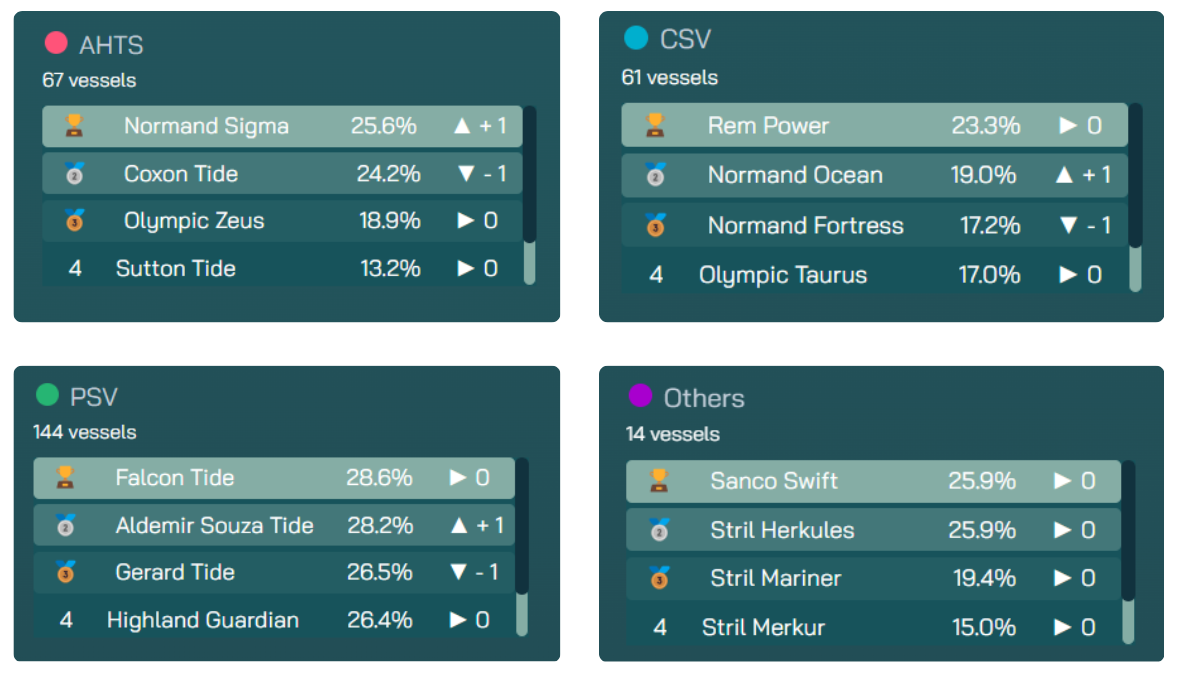Click the bronze medal icon beside Olympic Zeus
Viewport: 1177px width, 674px height.
tap(74, 220)
